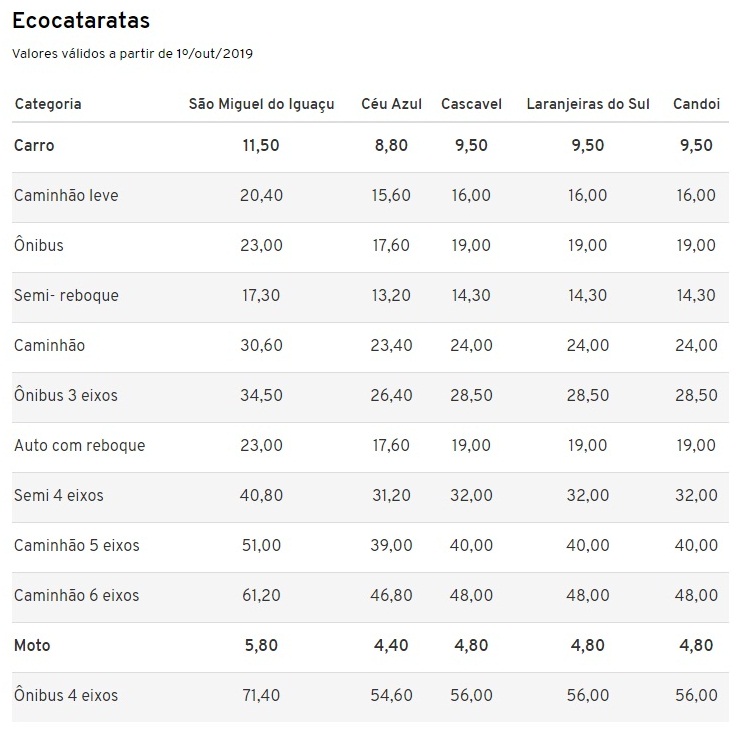Viewport: 743px width, 735px height.
Task: Select the Ônibus 4 eixos row label
Action: pyautogui.click(x=66, y=695)
